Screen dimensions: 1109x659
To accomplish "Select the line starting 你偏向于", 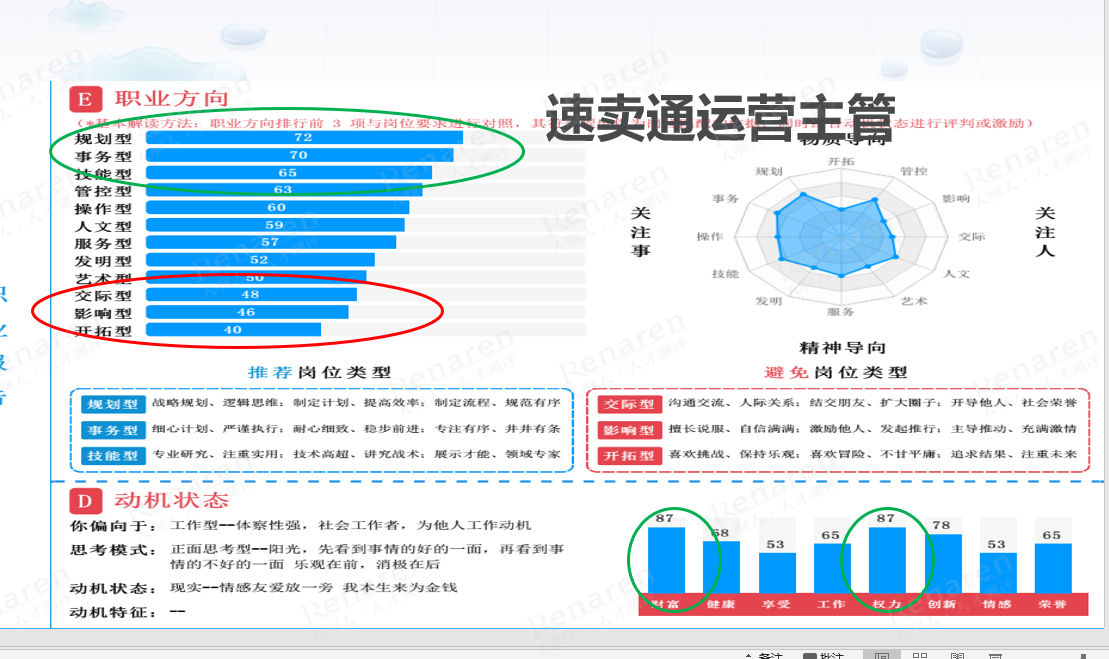I will coord(301,525).
